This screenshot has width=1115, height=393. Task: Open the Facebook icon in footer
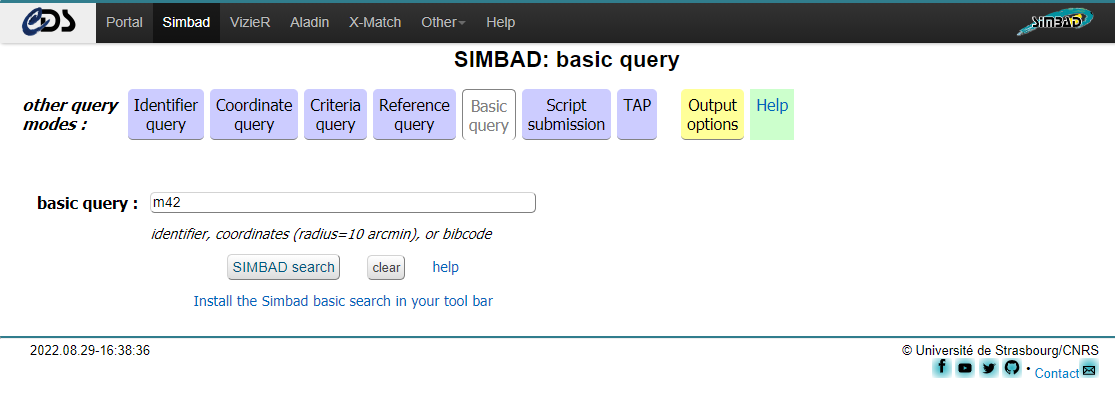941,367
